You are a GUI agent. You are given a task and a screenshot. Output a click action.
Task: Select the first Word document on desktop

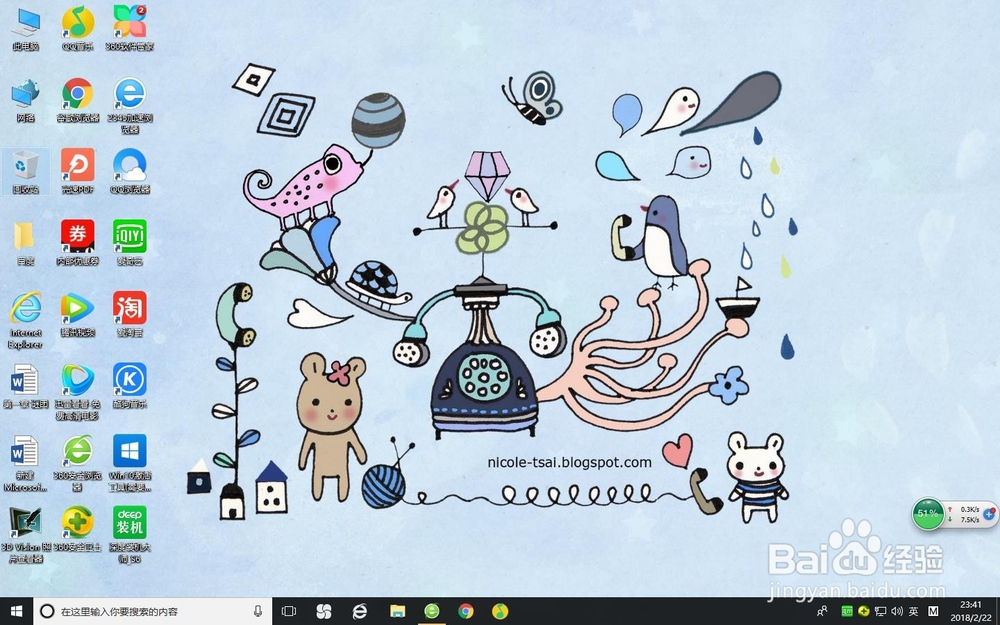26,386
